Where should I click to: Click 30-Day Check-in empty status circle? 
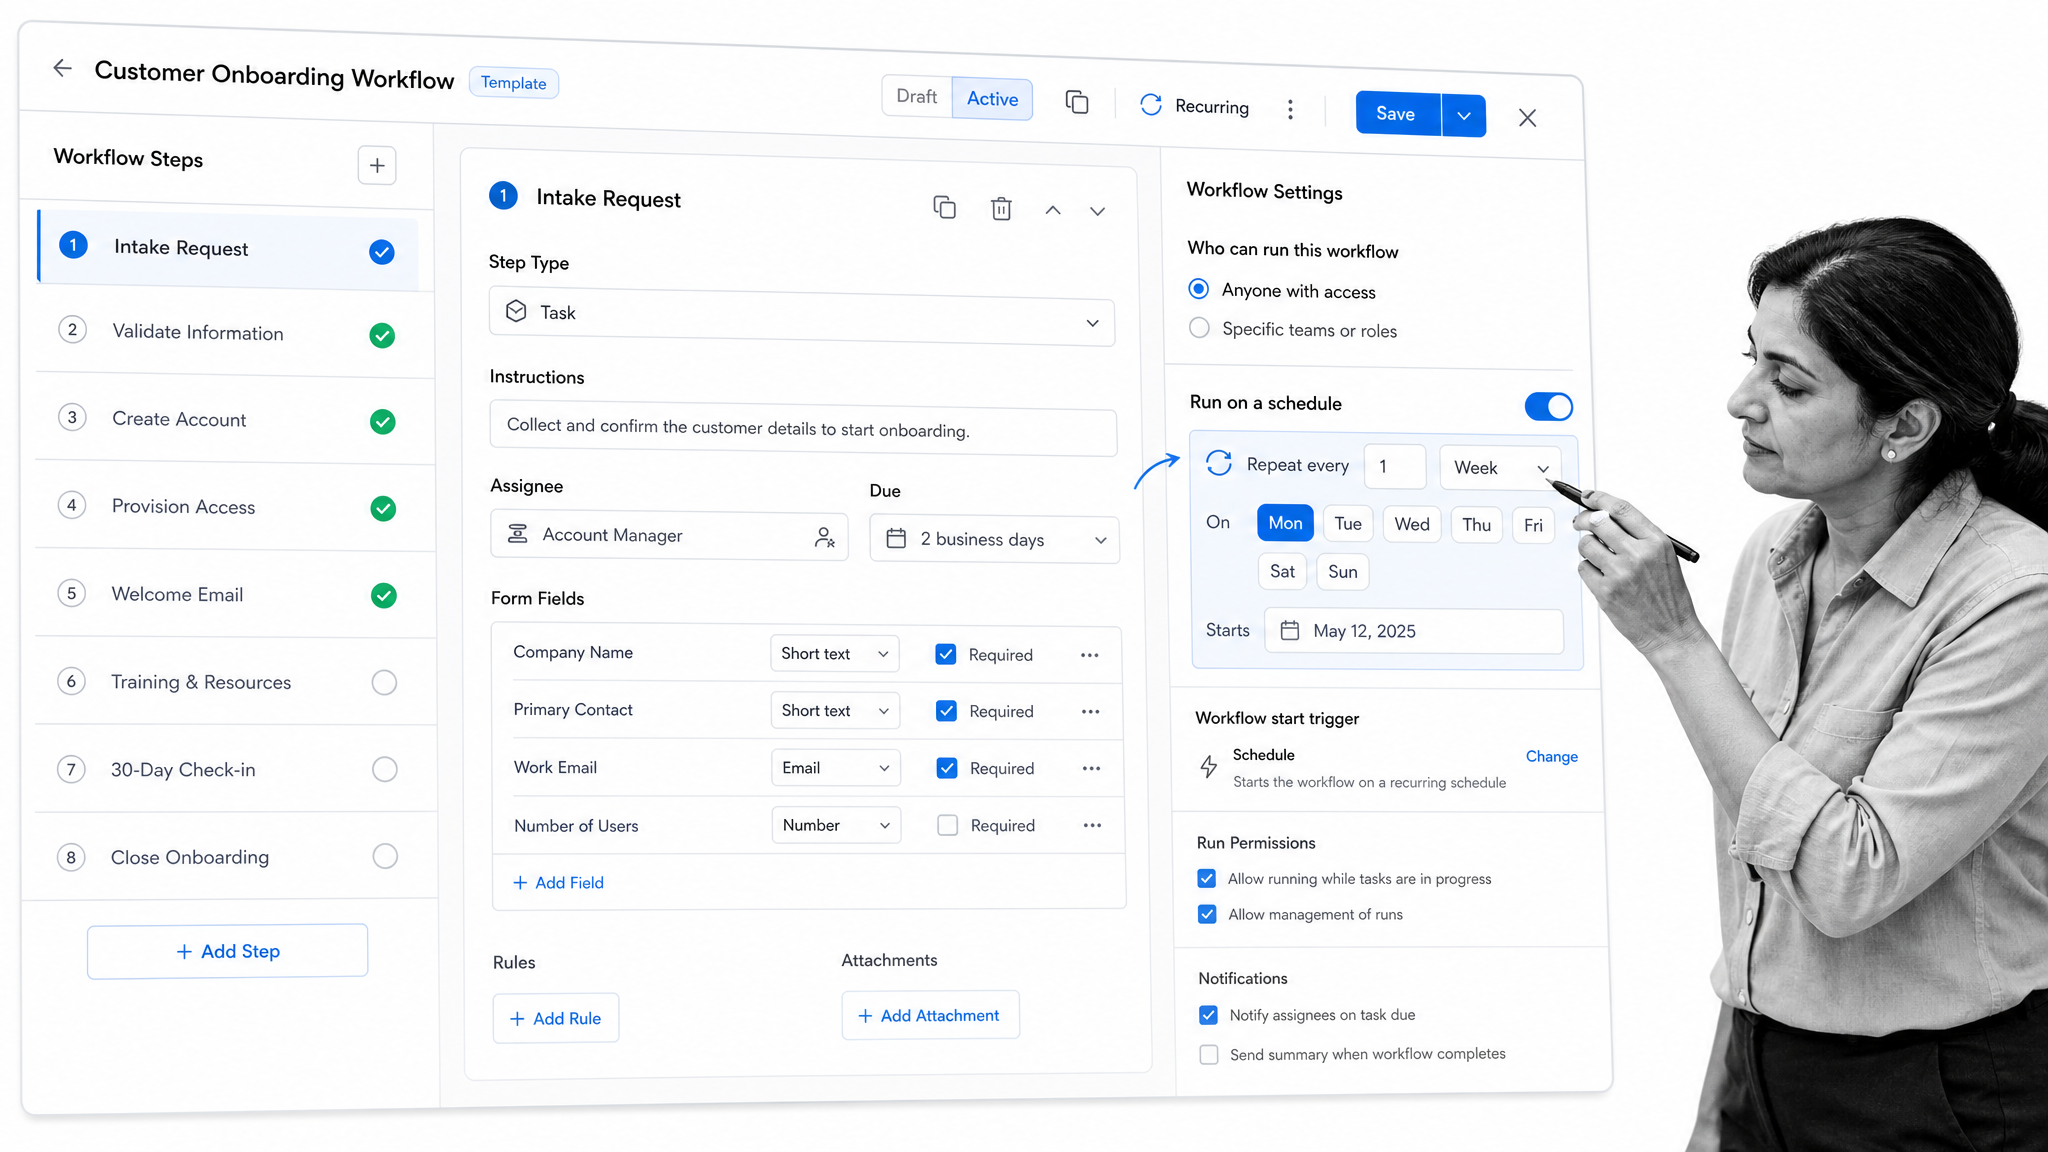[x=385, y=769]
